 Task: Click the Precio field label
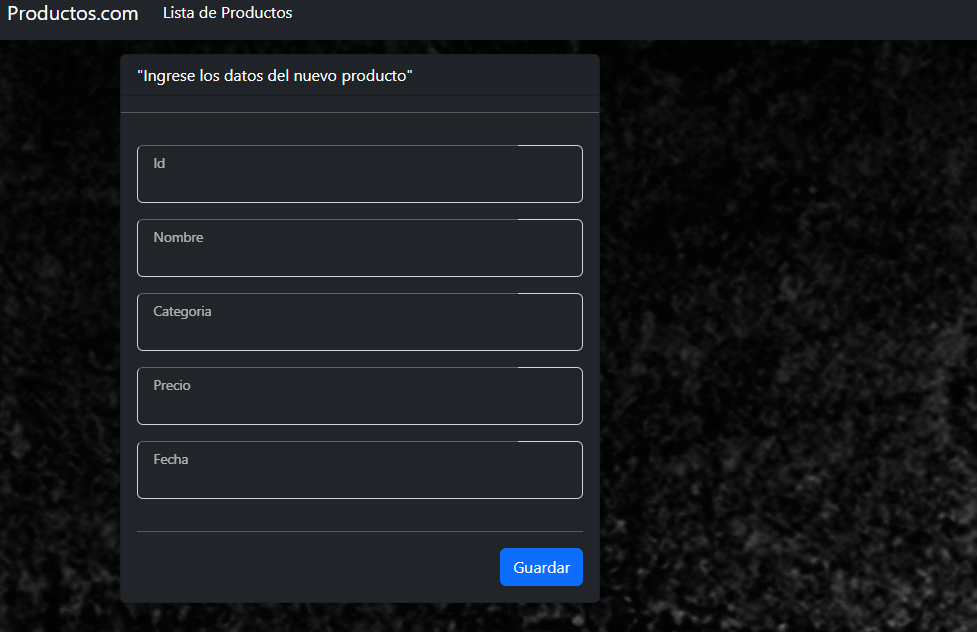point(171,385)
